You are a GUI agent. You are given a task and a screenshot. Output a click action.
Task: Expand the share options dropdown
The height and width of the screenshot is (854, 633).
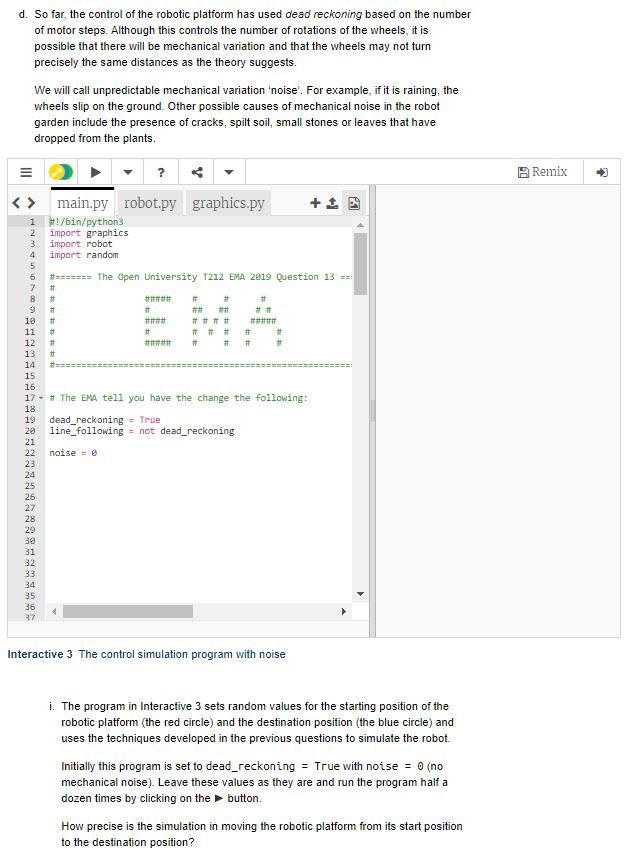click(229, 172)
